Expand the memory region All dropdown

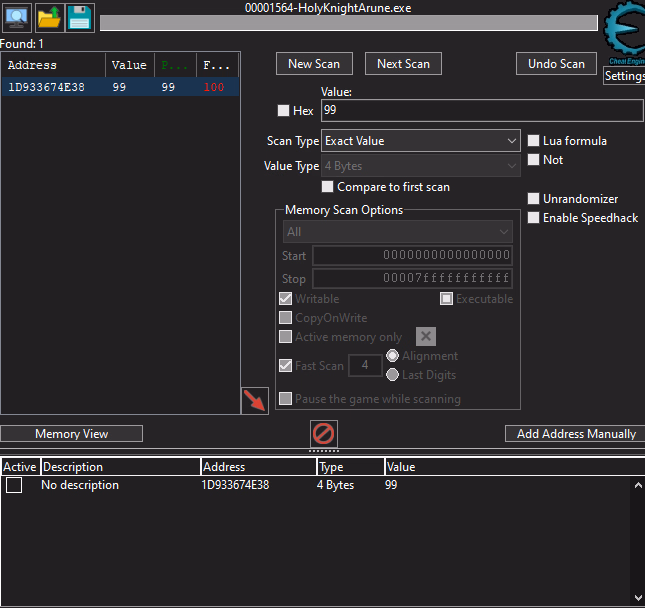point(398,232)
